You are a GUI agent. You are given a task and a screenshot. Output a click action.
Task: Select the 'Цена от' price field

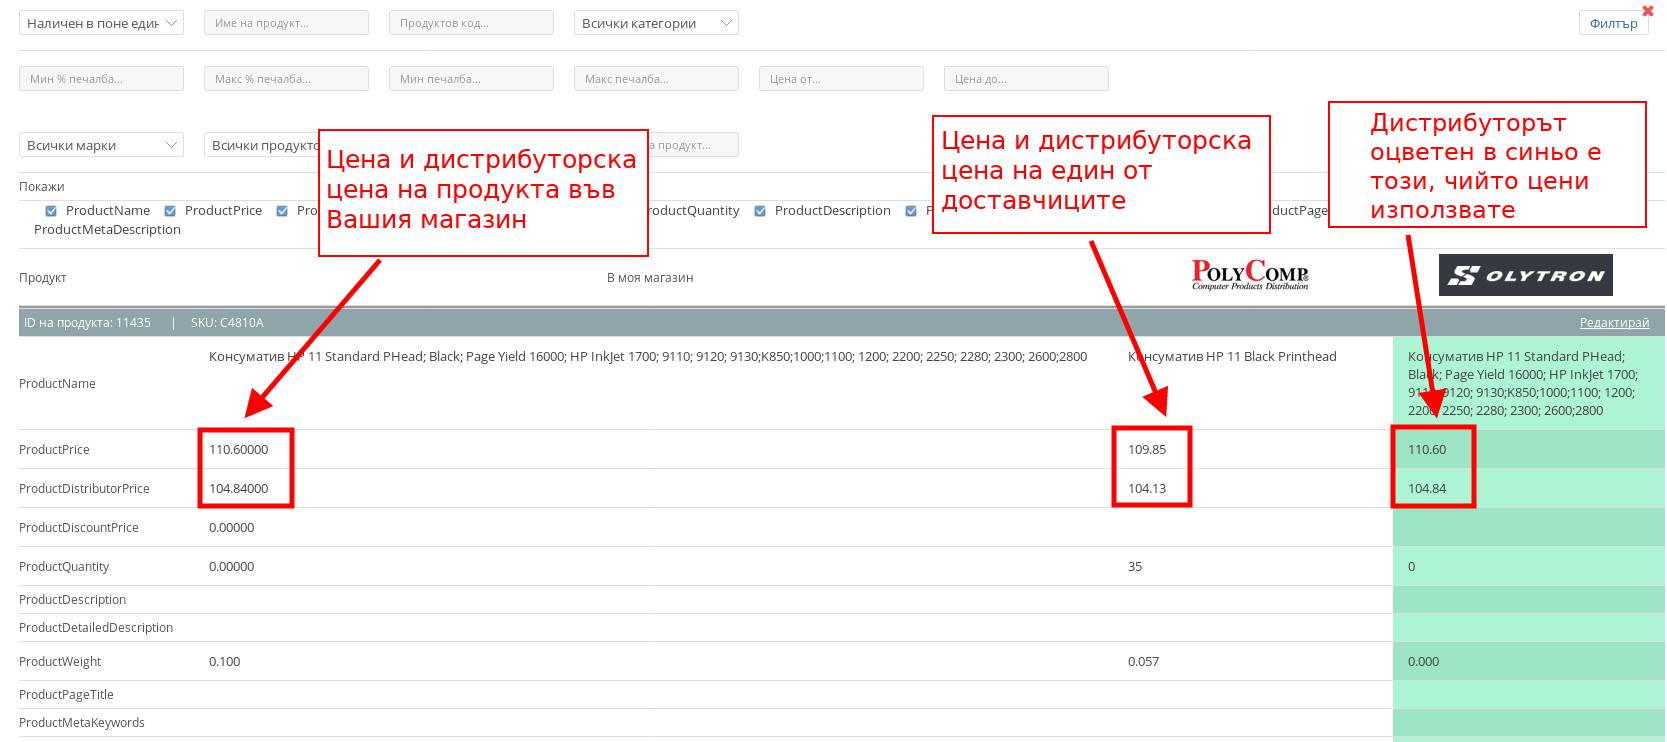[841, 79]
